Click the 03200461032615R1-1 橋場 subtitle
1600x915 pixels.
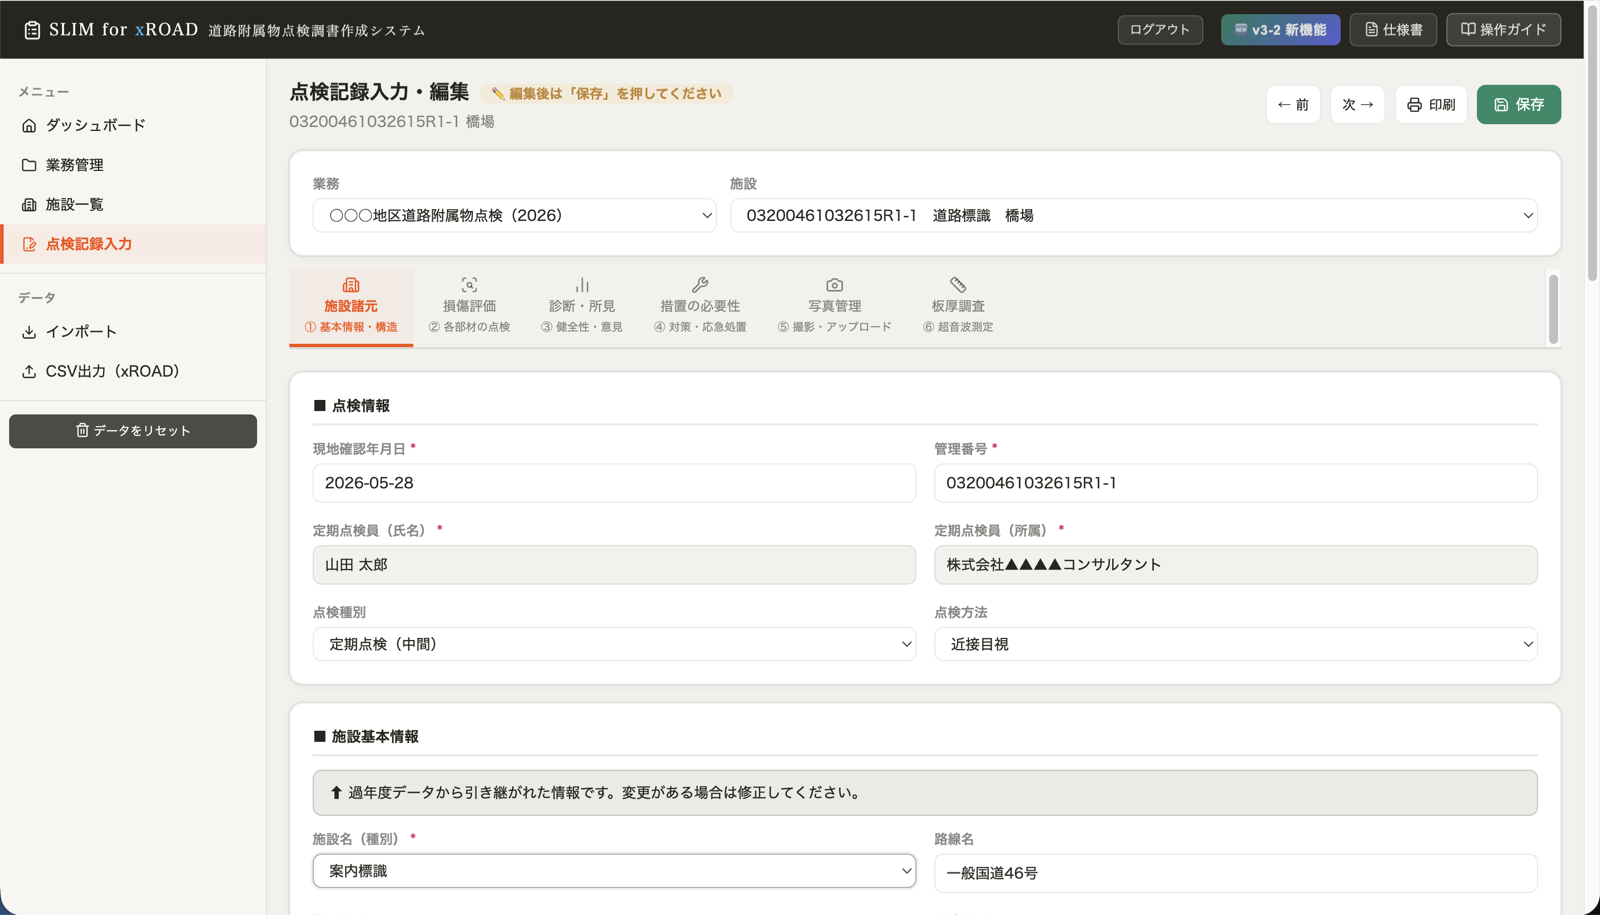pyautogui.click(x=392, y=122)
